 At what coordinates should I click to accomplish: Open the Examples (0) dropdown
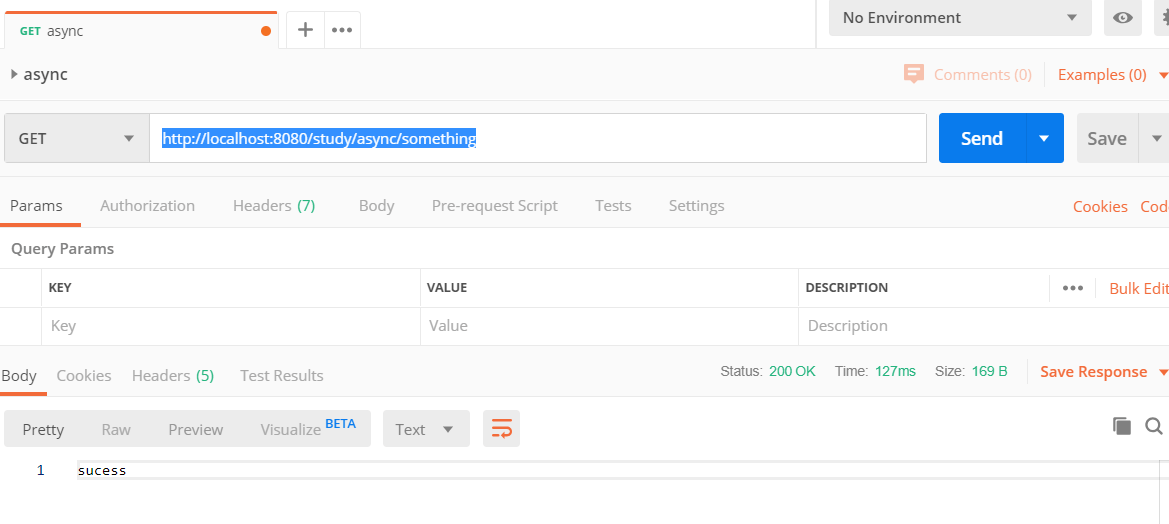point(1112,75)
